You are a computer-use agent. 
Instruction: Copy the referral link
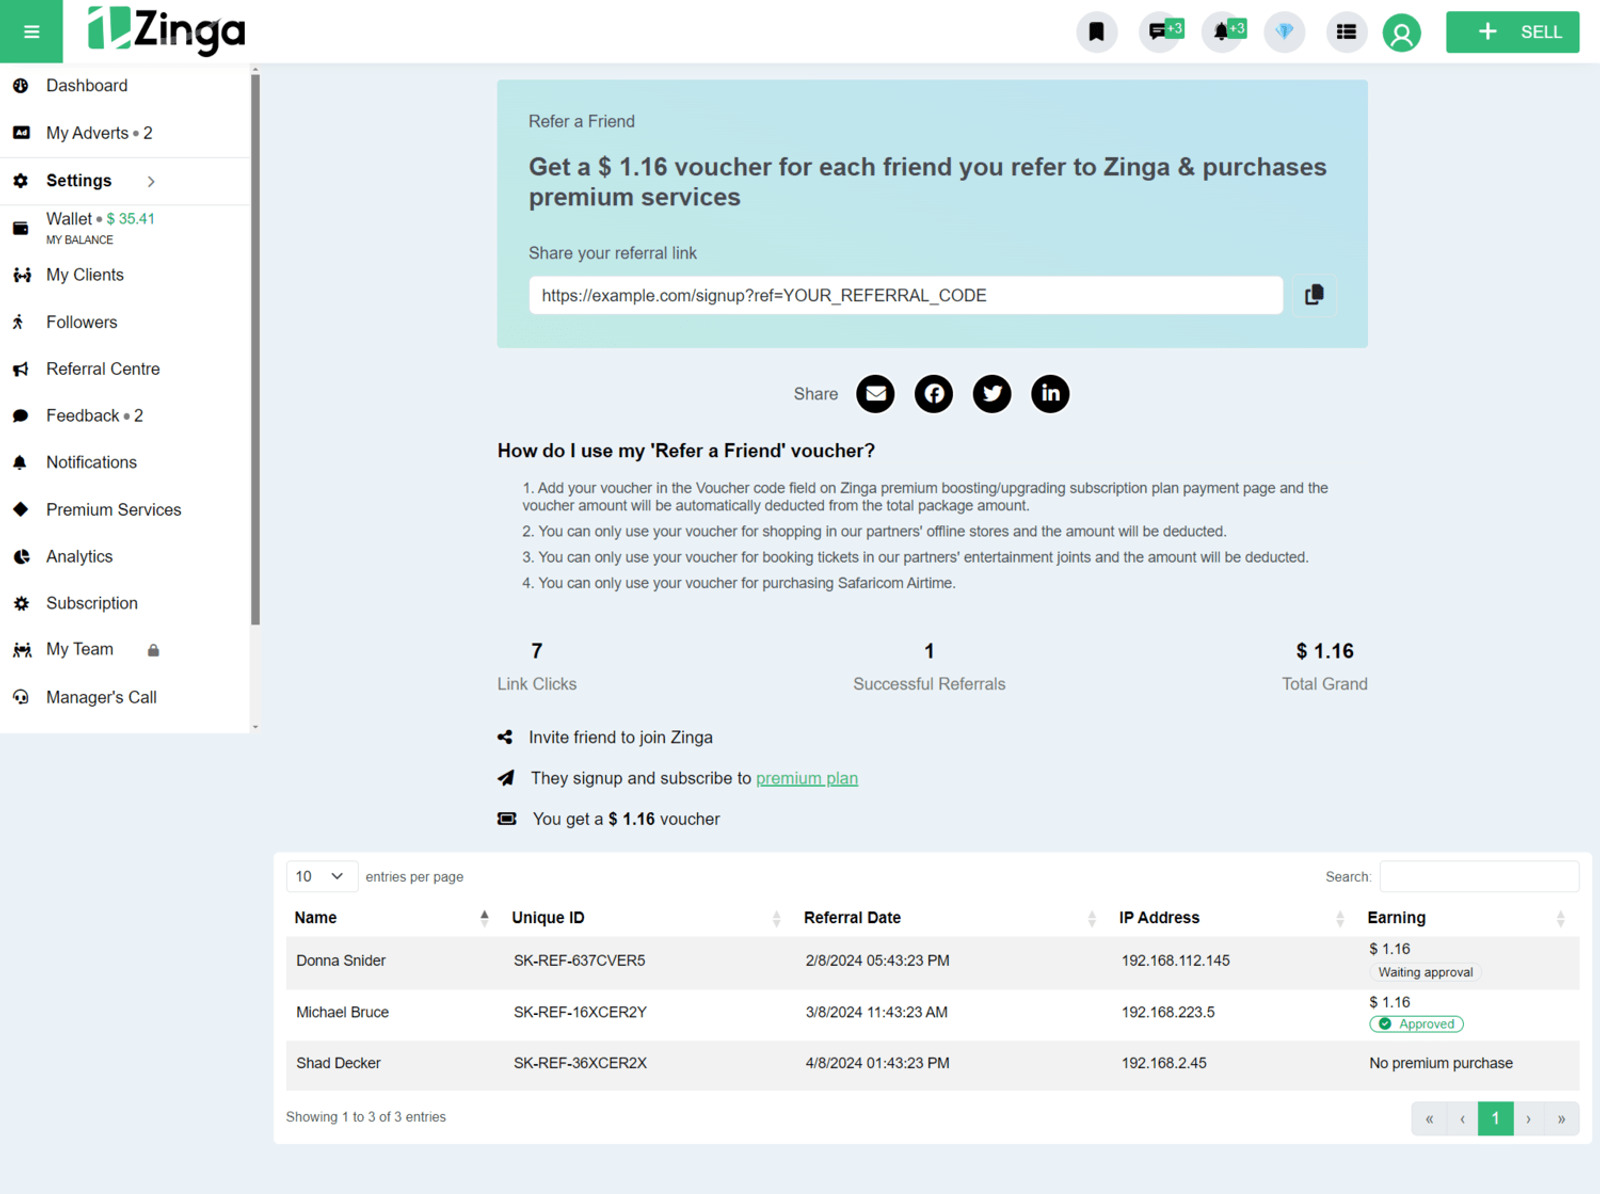[x=1314, y=295]
